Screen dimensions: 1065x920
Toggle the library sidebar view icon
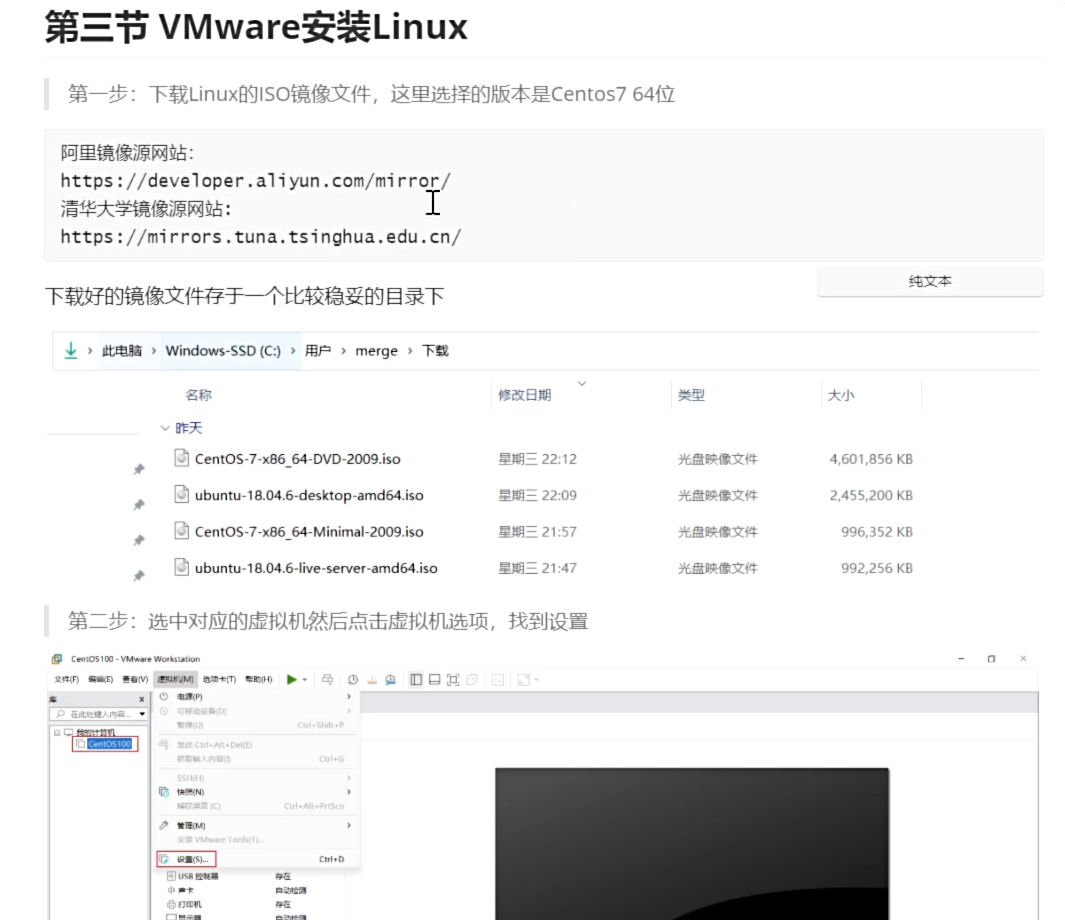tap(416, 680)
